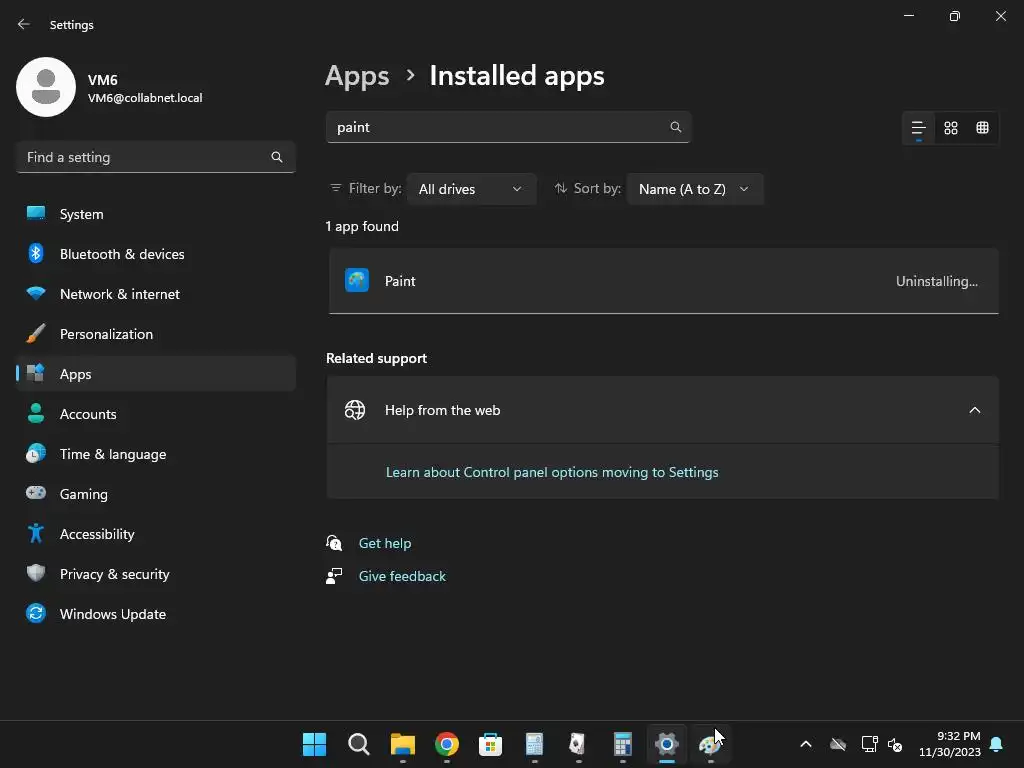Go back with the Settings back arrow
The width and height of the screenshot is (1024, 768).
tap(24, 24)
